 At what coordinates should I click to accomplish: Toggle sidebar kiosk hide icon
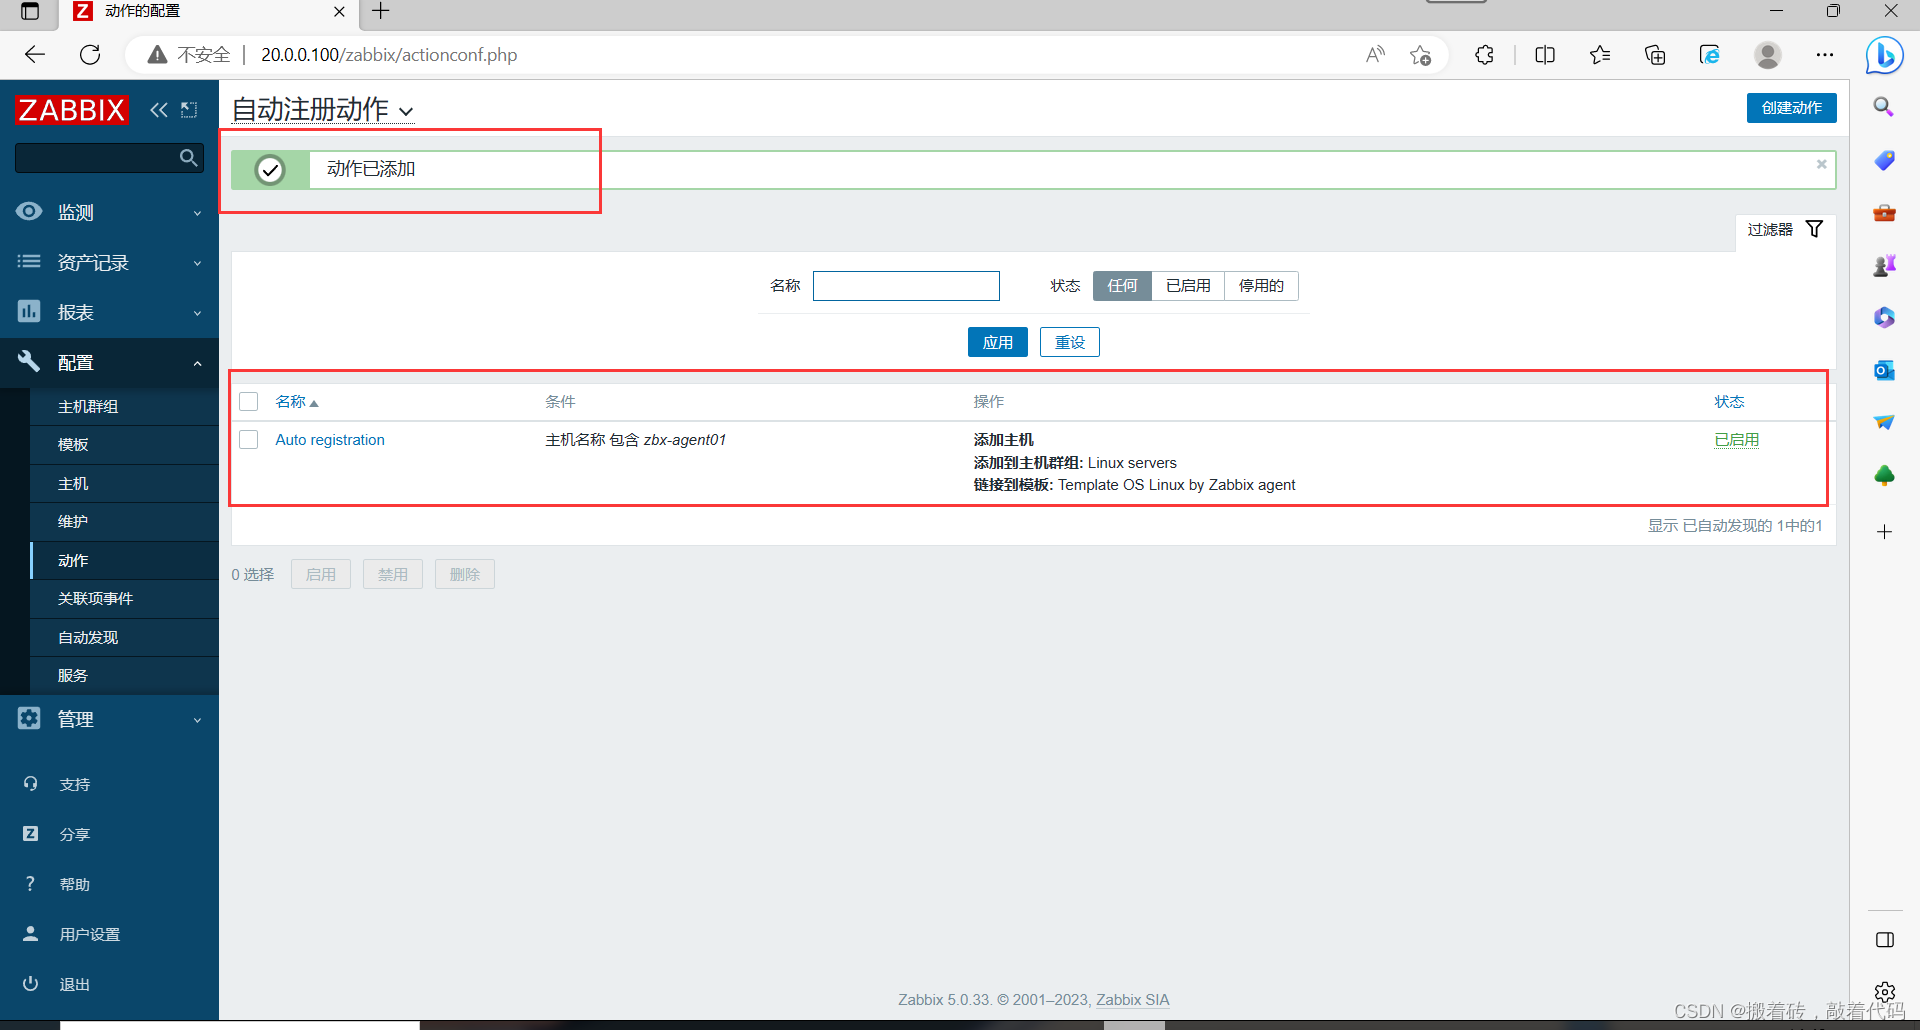pyautogui.click(x=189, y=110)
